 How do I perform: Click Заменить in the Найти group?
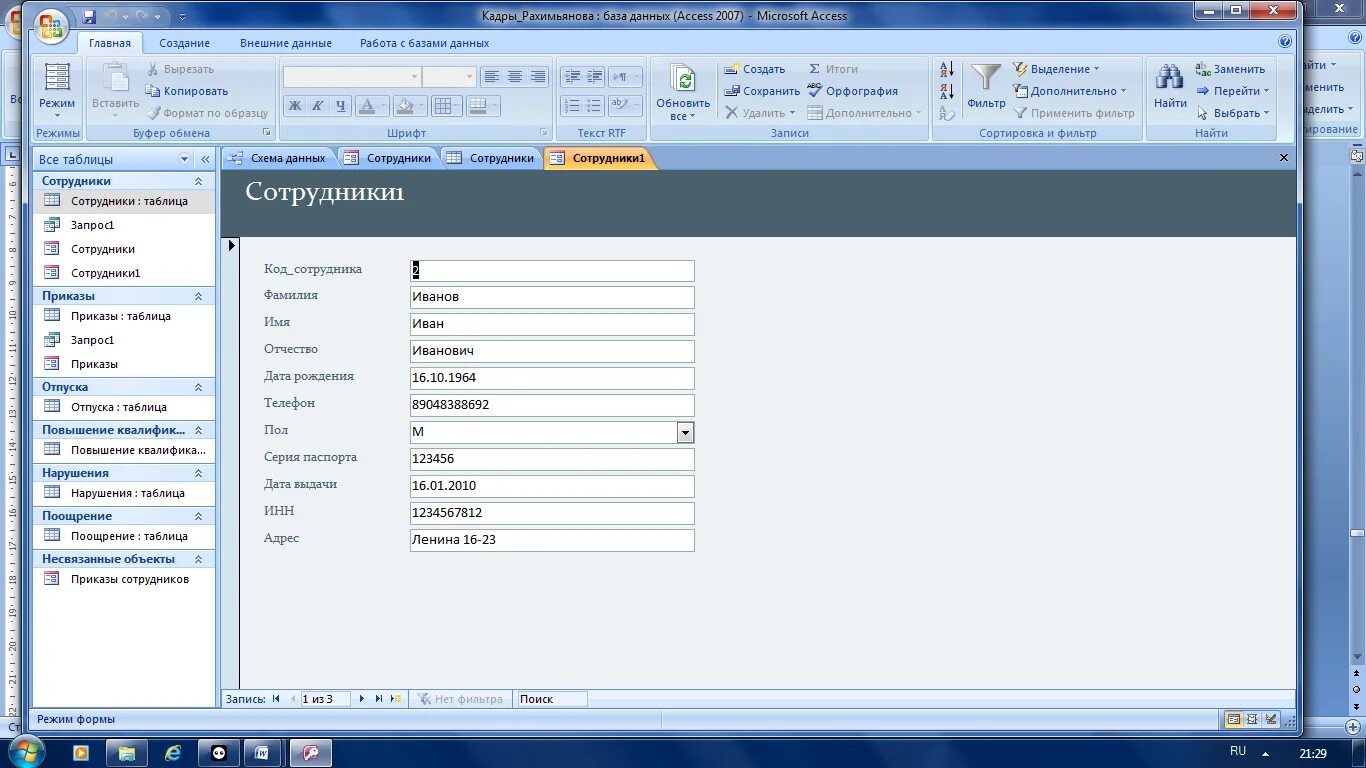(1231, 69)
